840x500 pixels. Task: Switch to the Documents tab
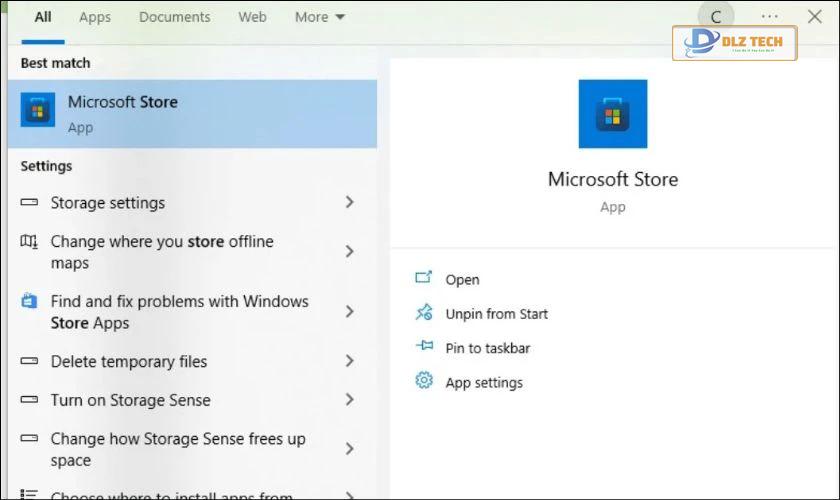tap(175, 17)
